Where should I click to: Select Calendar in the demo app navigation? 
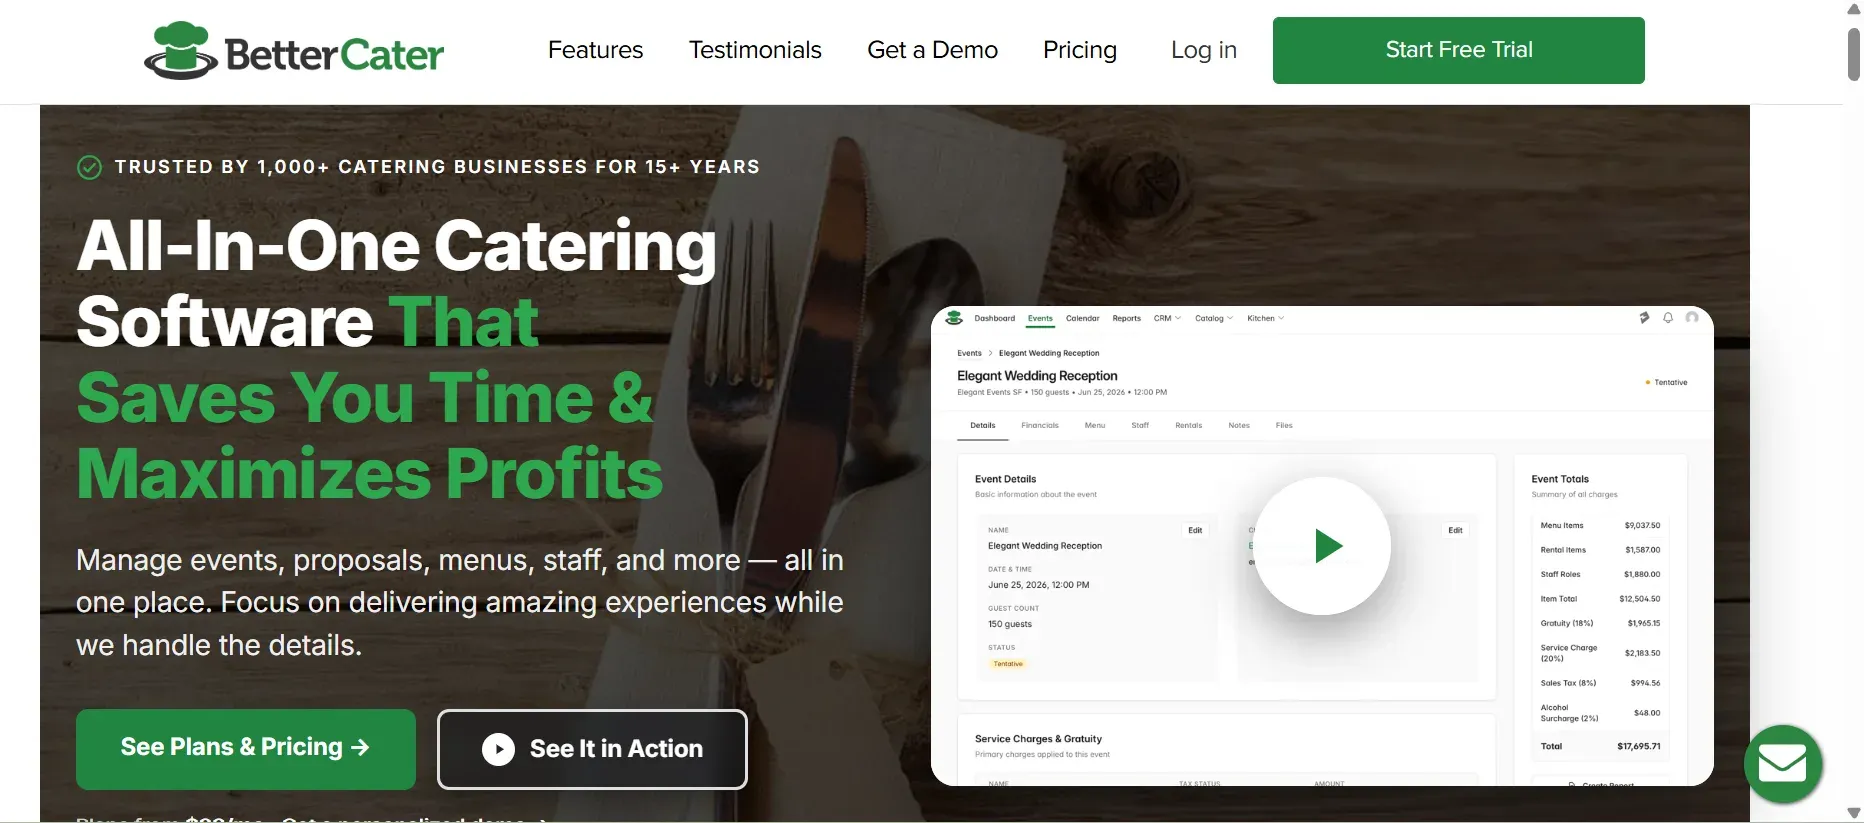click(x=1082, y=319)
